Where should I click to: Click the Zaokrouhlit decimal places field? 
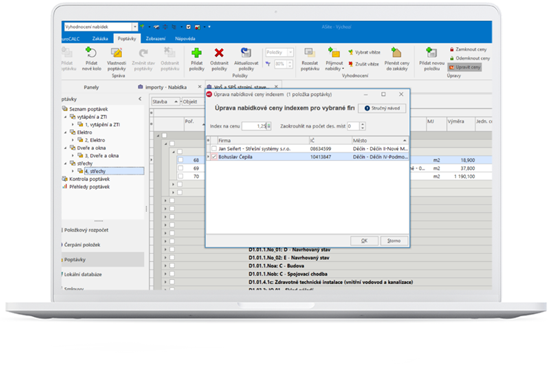point(353,126)
